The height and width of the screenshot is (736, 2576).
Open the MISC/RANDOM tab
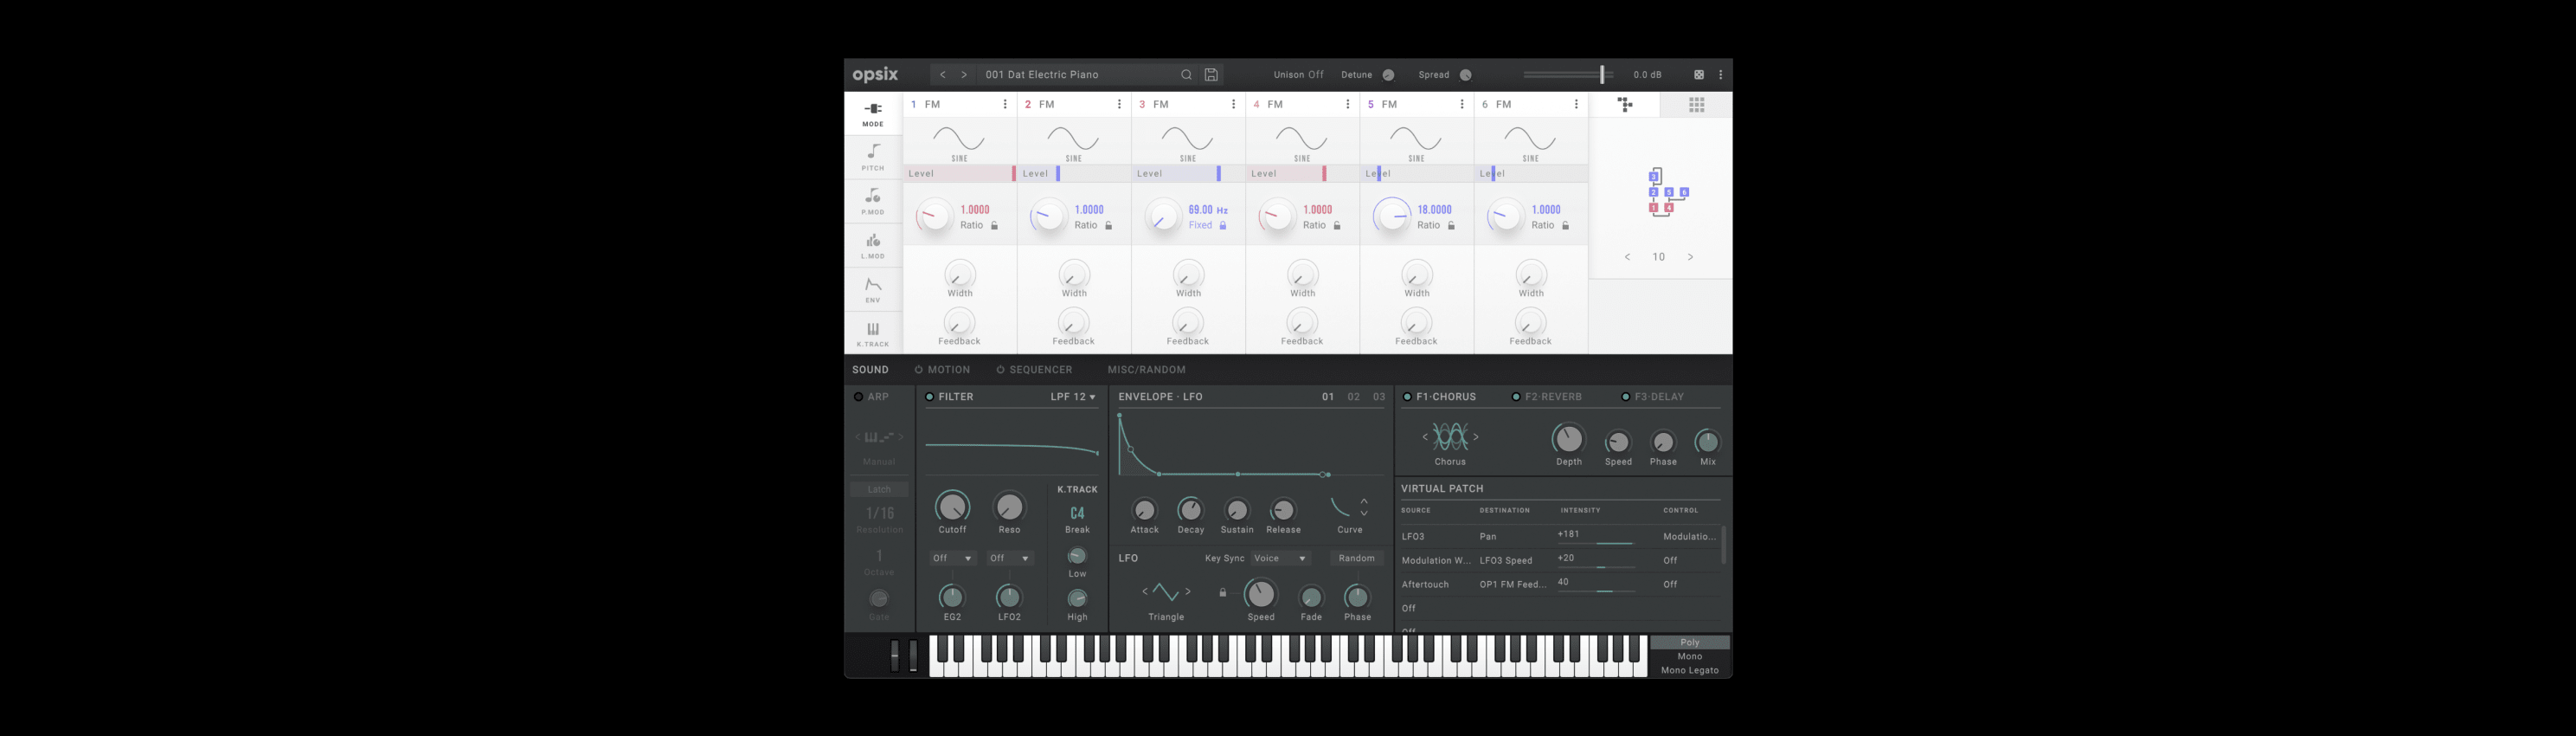[1146, 370]
